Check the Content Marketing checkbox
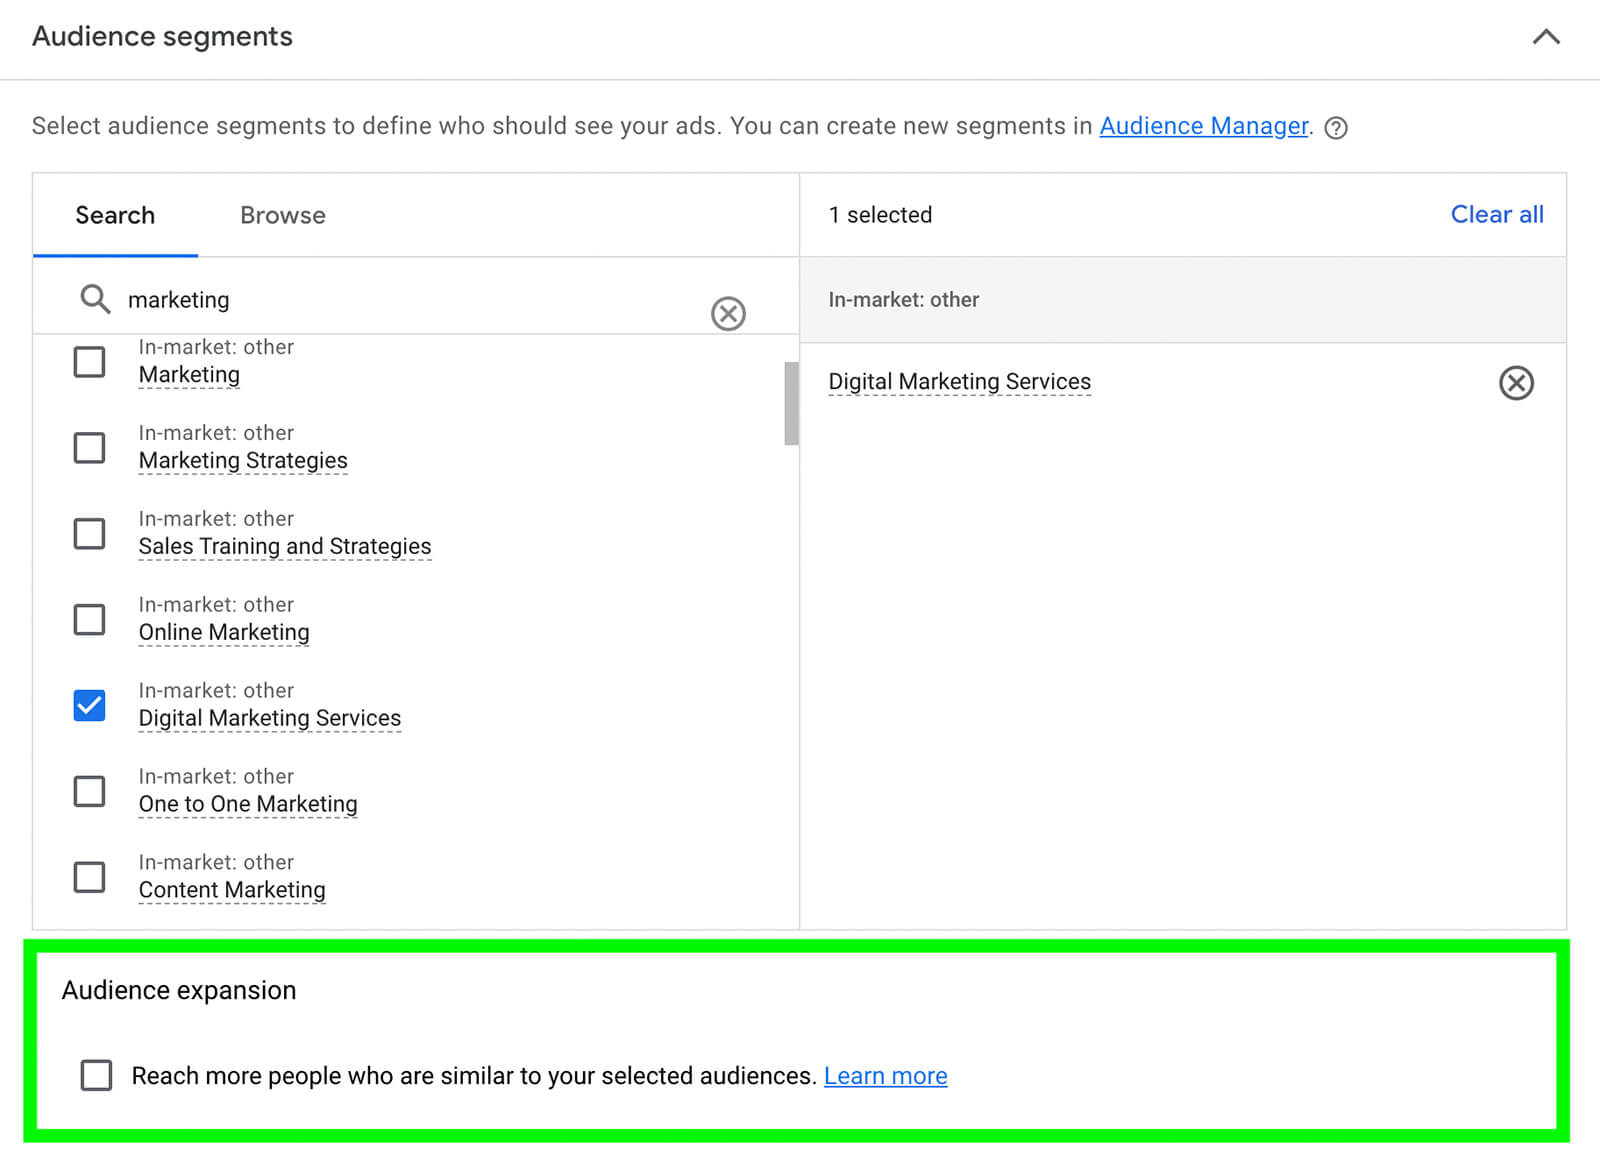This screenshot has height=1170, width=1600. coord(90,877)
